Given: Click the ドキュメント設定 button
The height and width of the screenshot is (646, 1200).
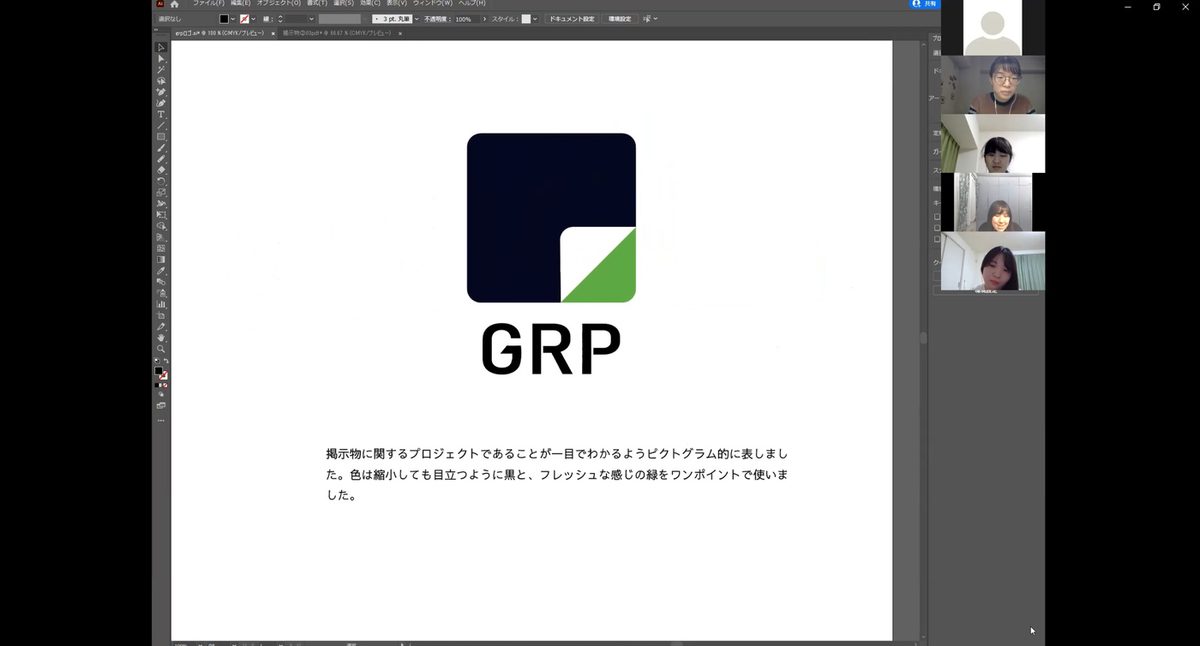Looking at the screenshot, I should tap(571, 19).
